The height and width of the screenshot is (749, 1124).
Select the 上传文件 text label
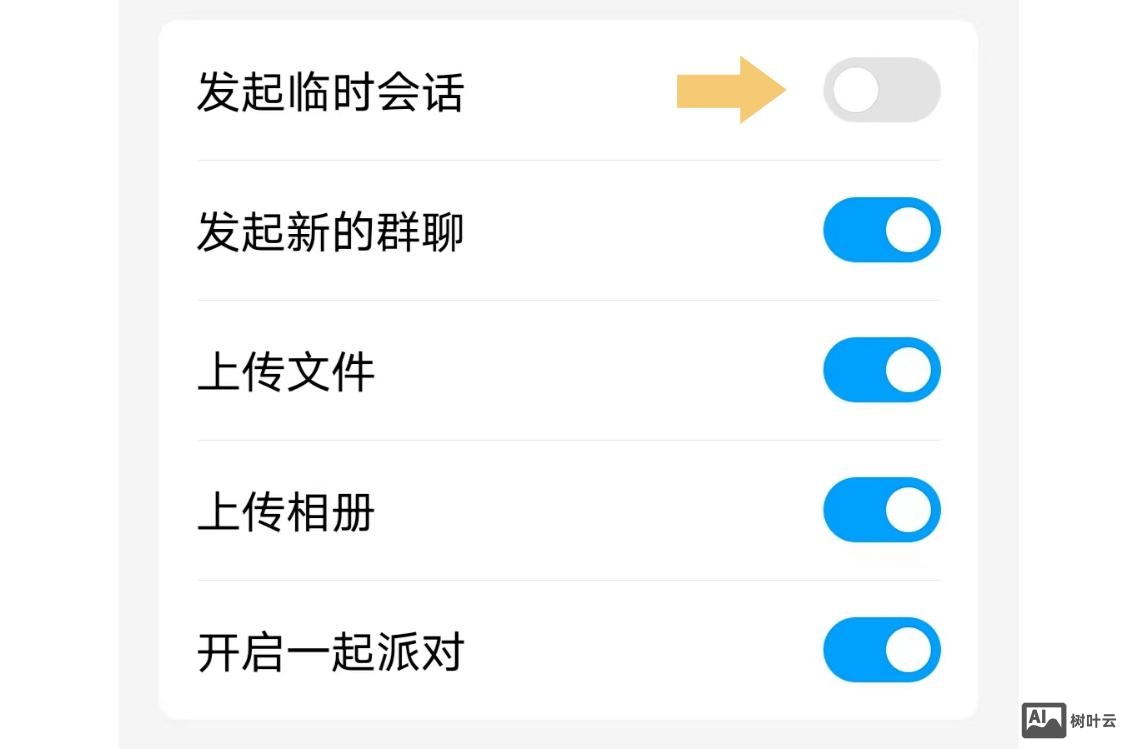point(285,370)
